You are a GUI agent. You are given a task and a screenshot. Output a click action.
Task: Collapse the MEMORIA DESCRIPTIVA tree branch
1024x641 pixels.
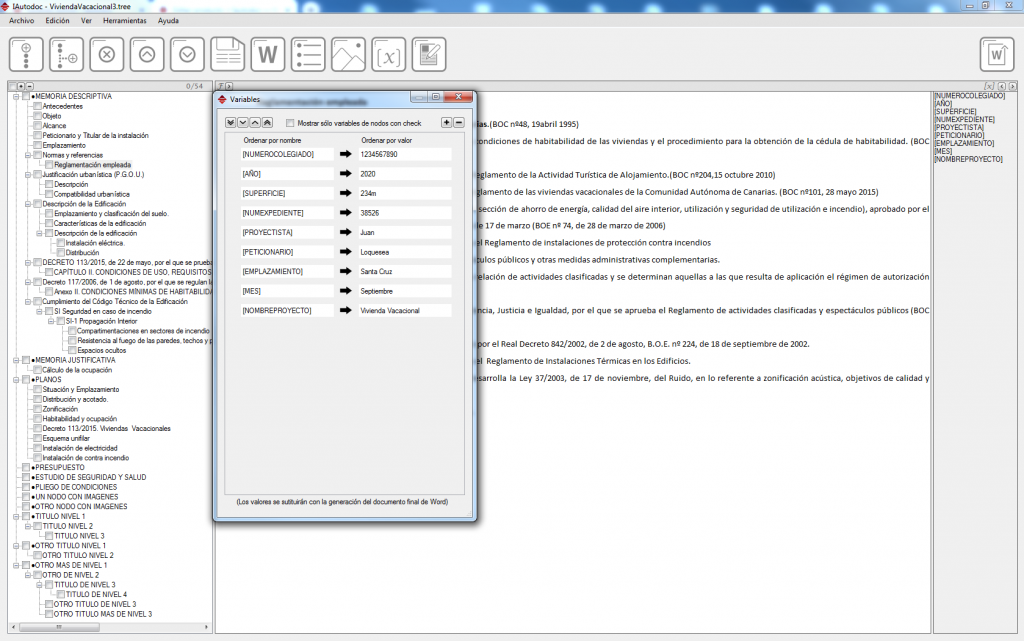click(x=16, y=96)
